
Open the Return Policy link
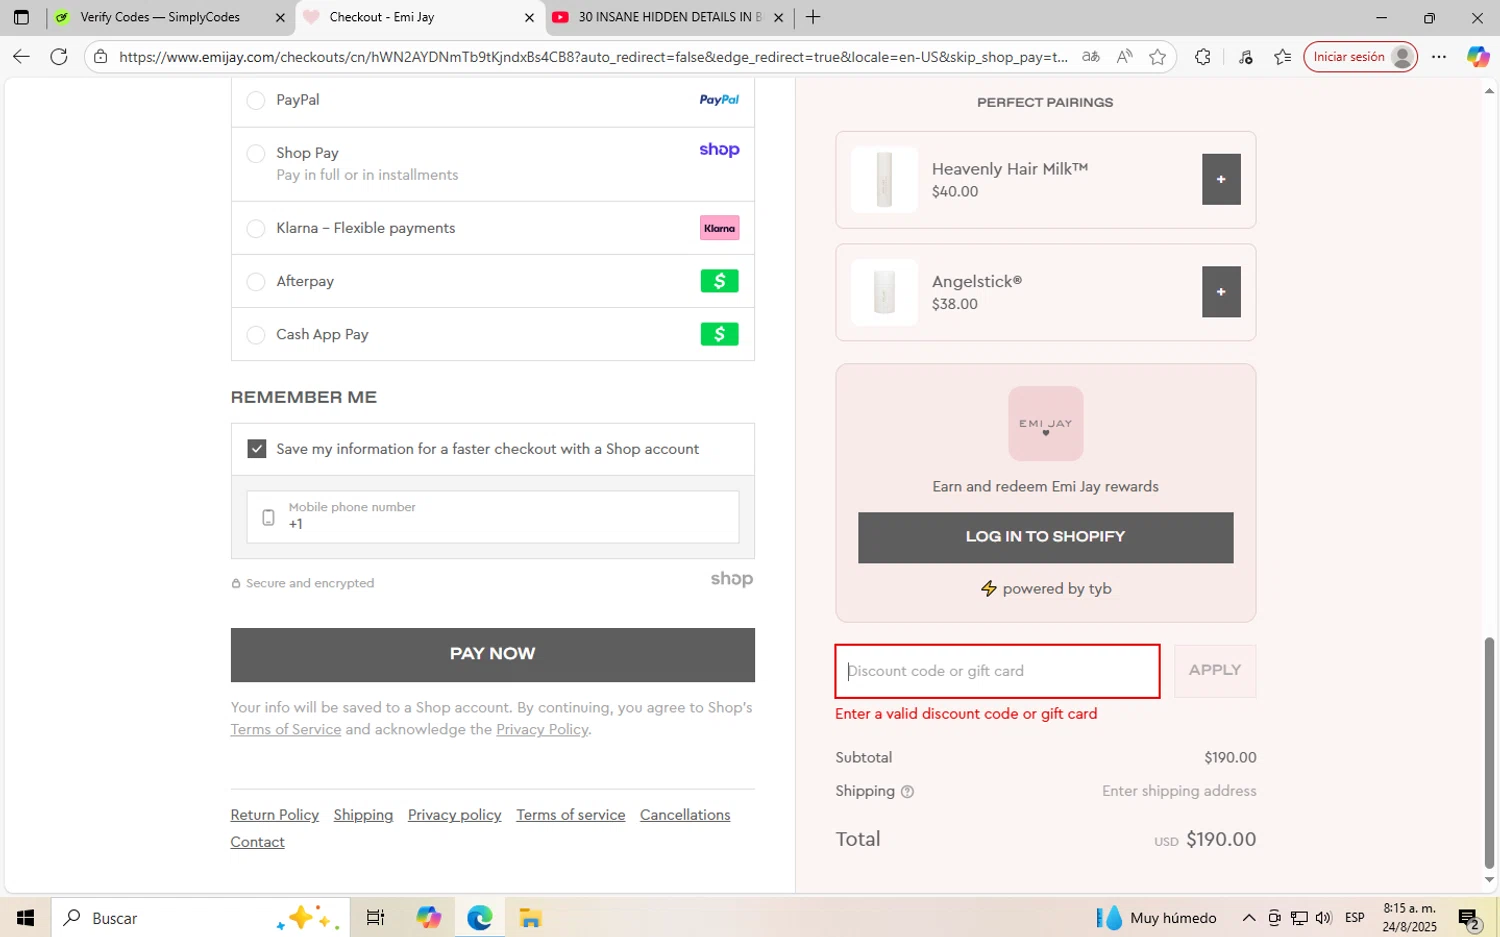click(x=275, y=815)
